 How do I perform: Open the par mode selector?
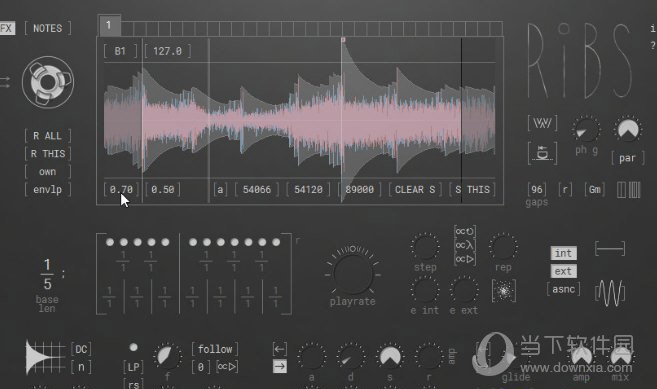(627, 158)
